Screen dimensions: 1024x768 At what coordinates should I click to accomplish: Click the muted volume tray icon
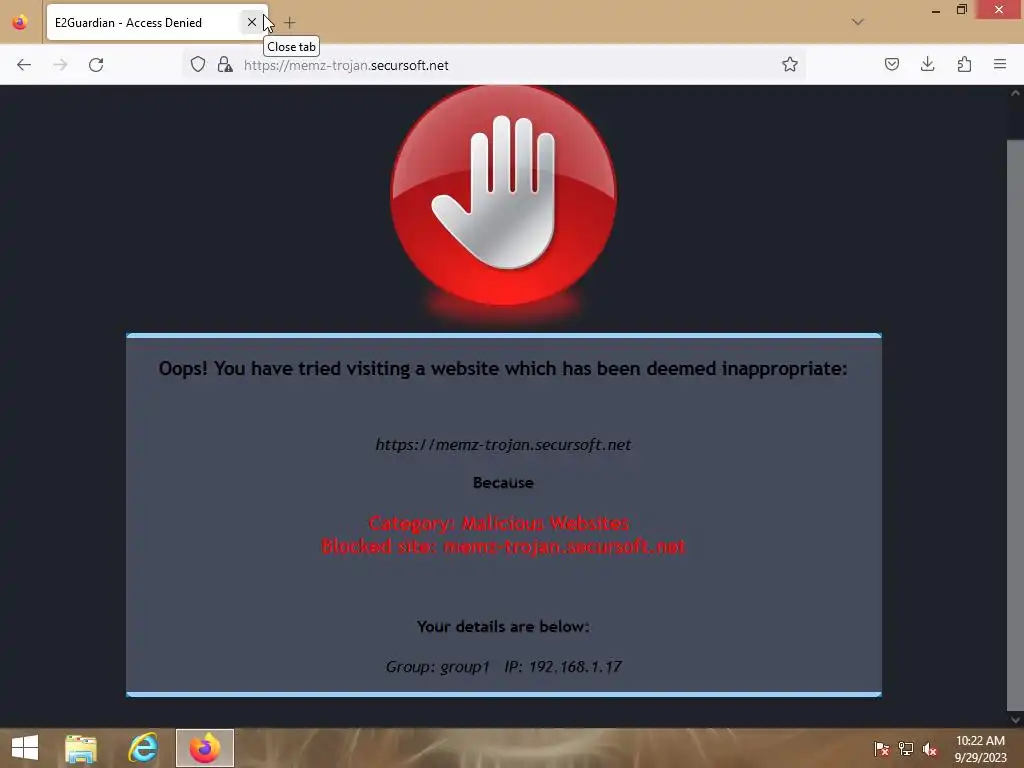pos(930,749)
